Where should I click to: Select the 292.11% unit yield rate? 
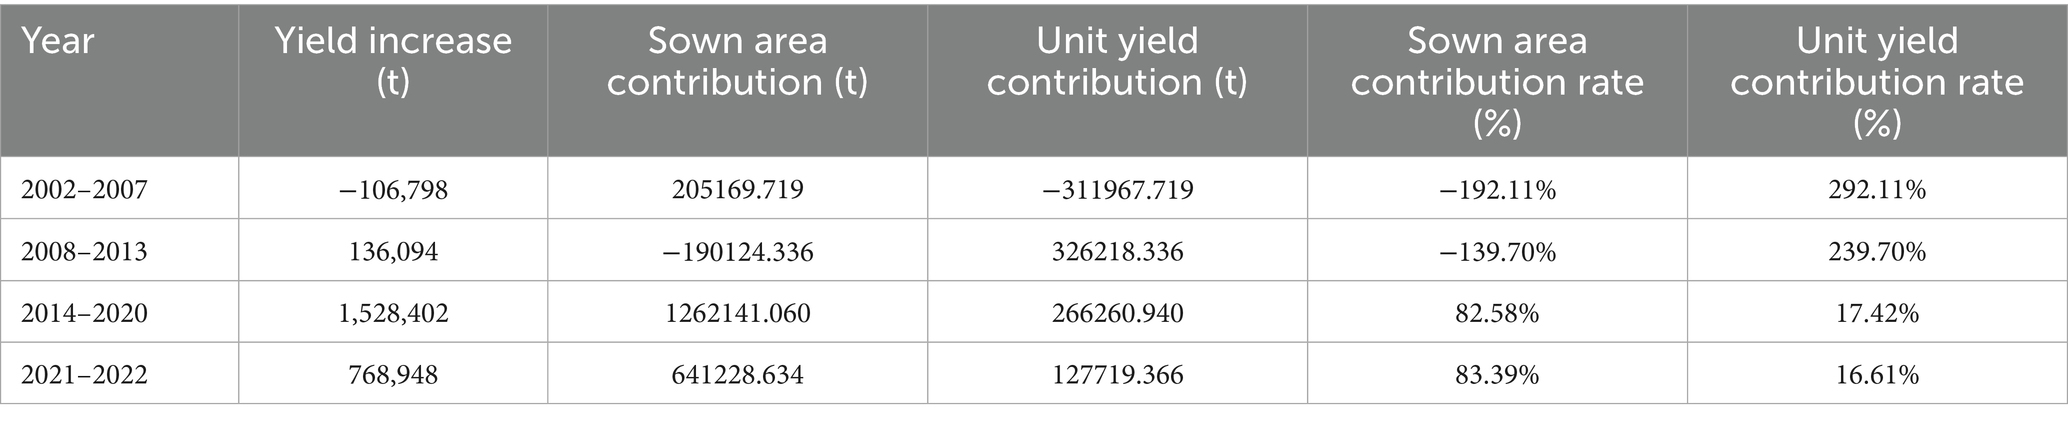click(1877, 189)
